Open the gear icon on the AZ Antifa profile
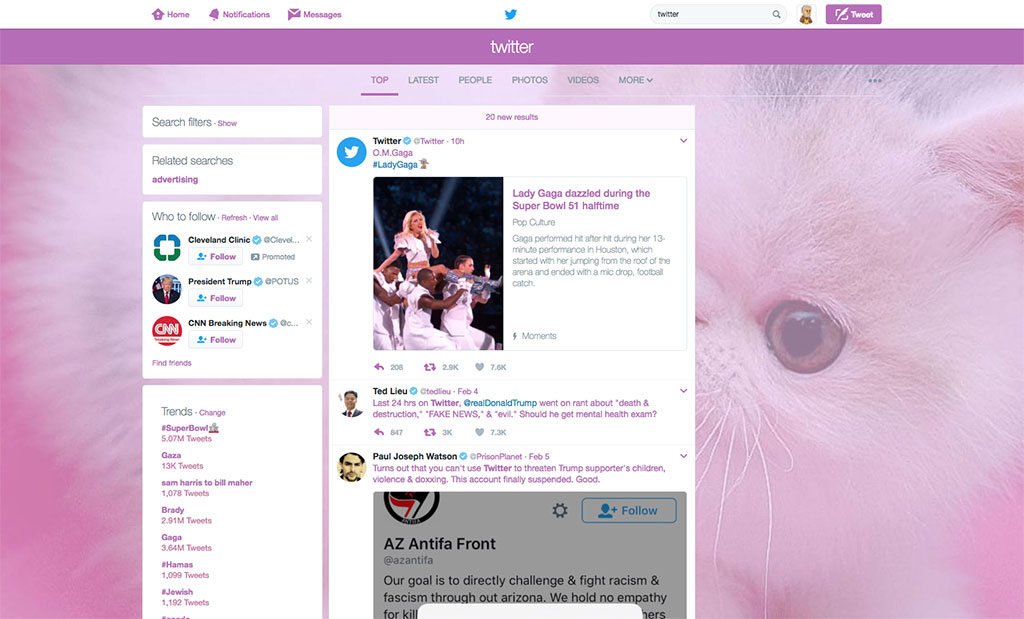 561,510
